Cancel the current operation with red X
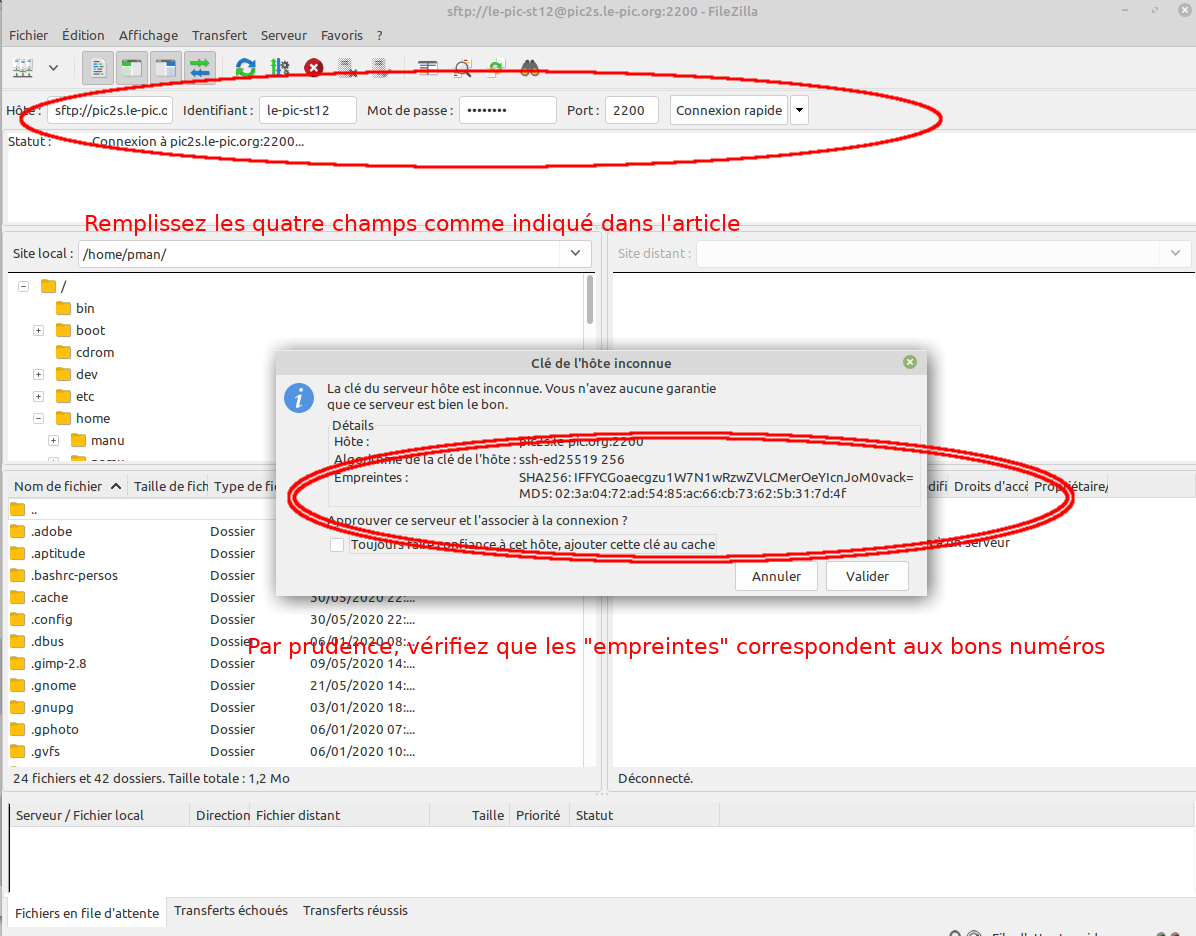Image resolution: width=1196 pixels, height=936 pixels. pyautogui.click(x=314, y=68)
